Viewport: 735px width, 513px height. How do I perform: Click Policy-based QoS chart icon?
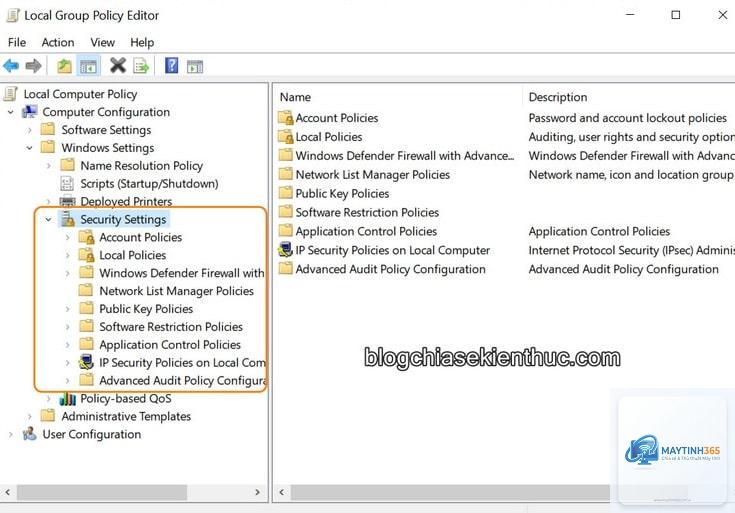(68, 399)
